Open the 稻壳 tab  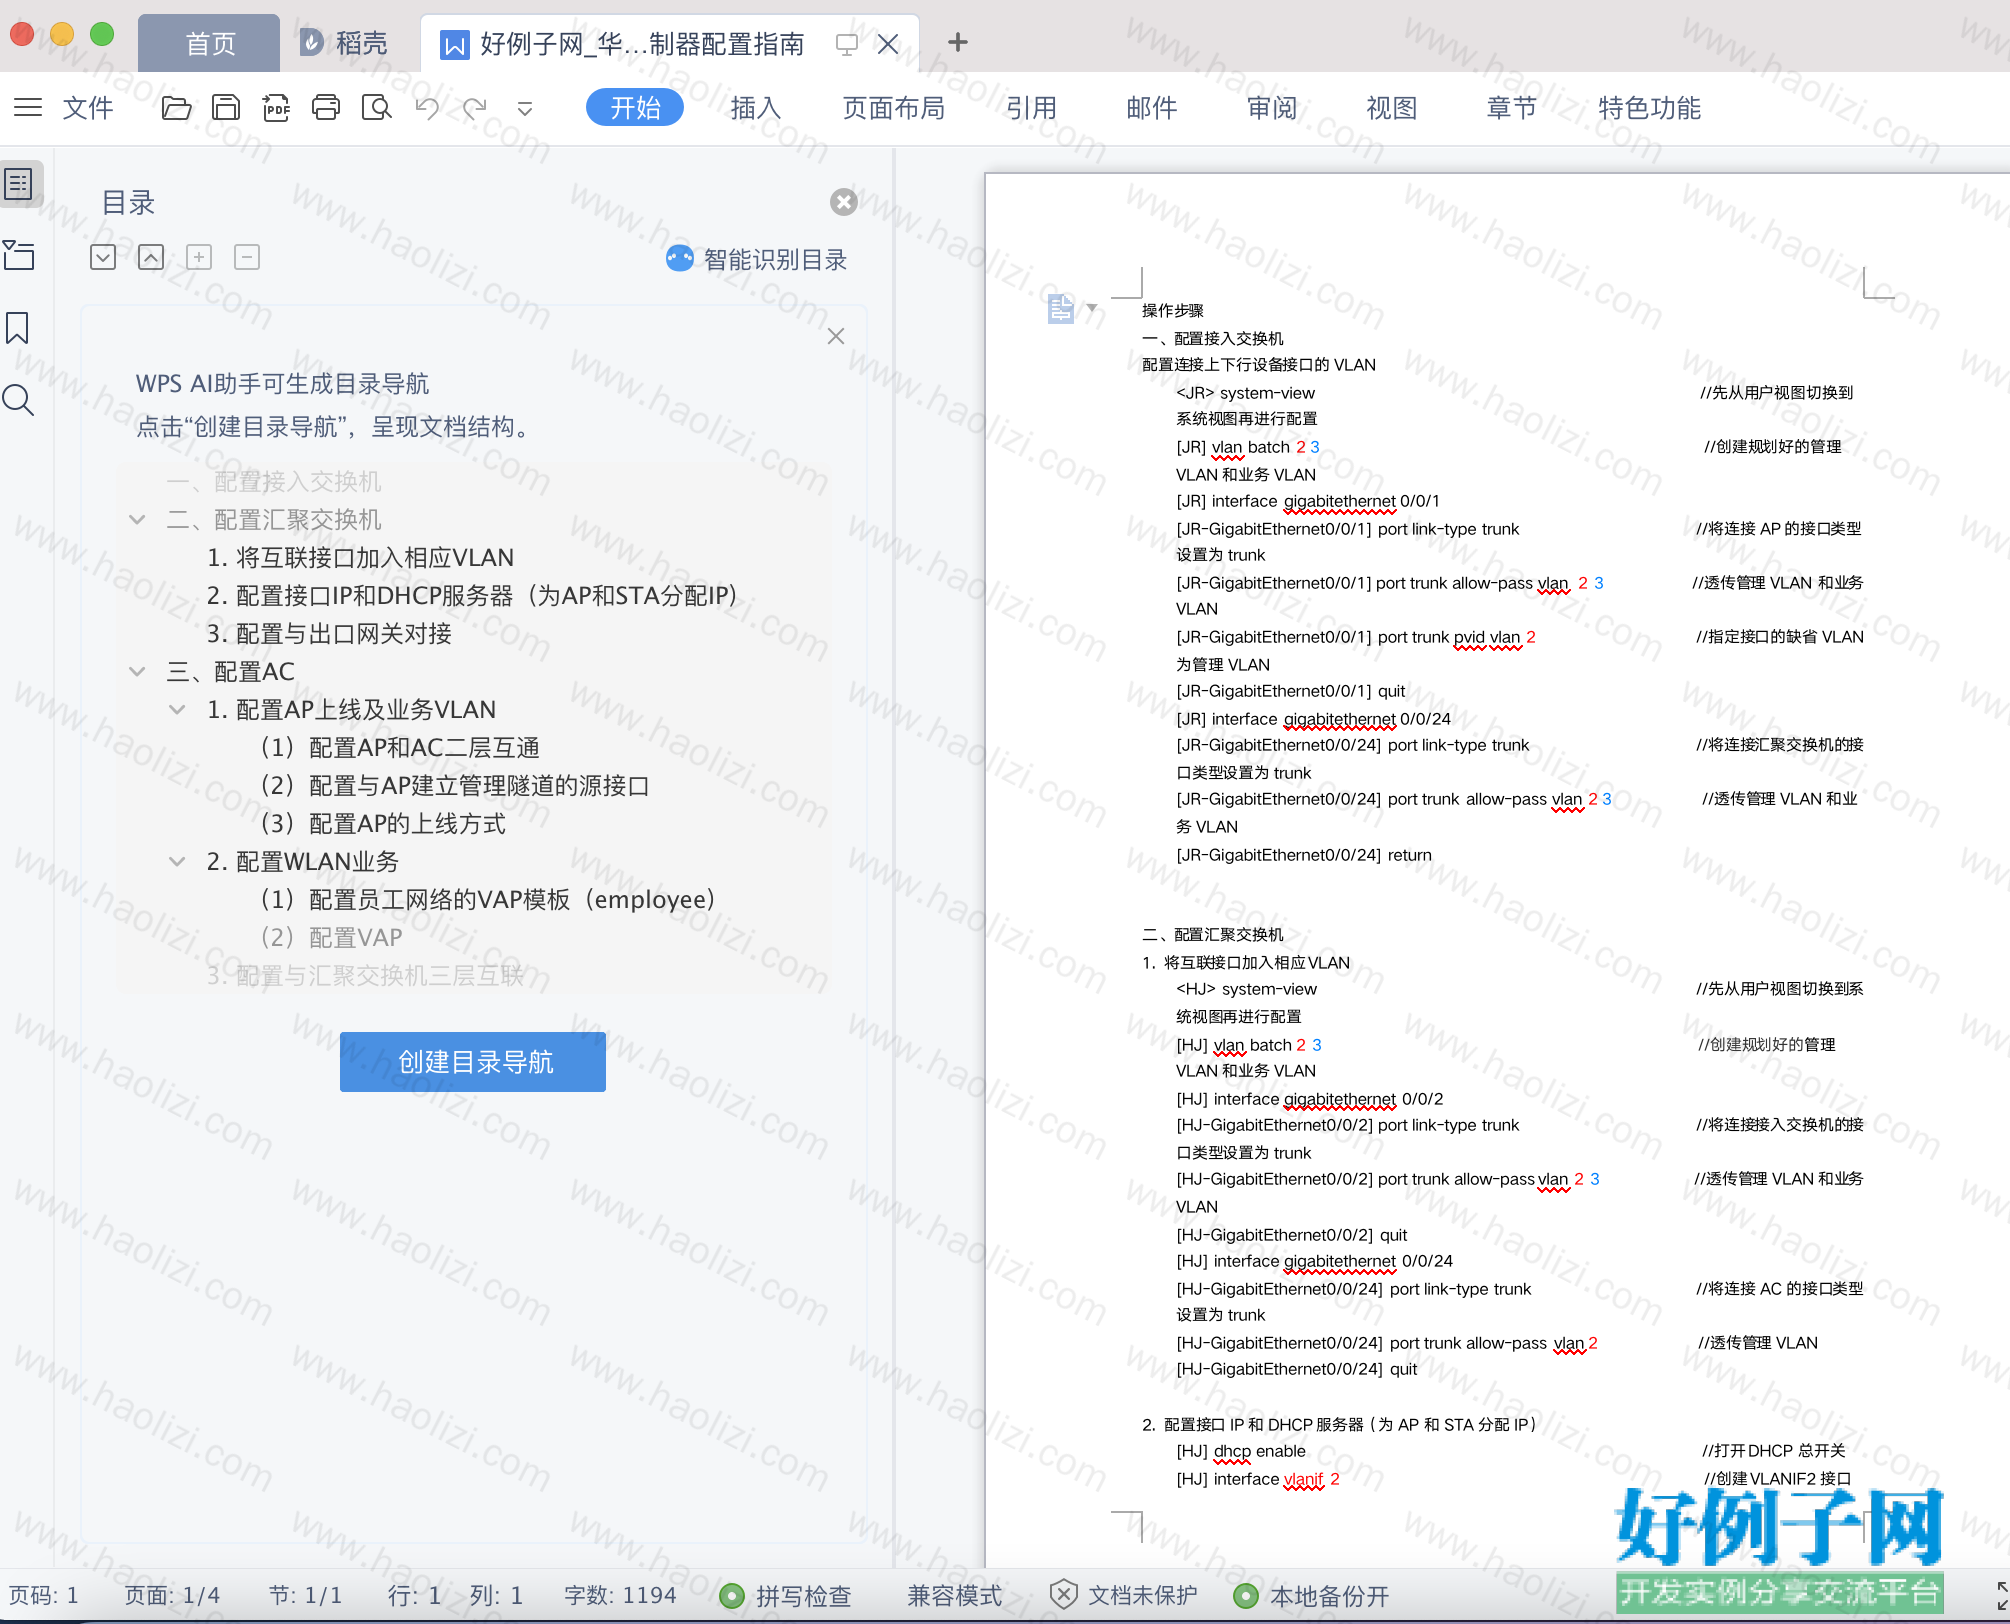343,43
